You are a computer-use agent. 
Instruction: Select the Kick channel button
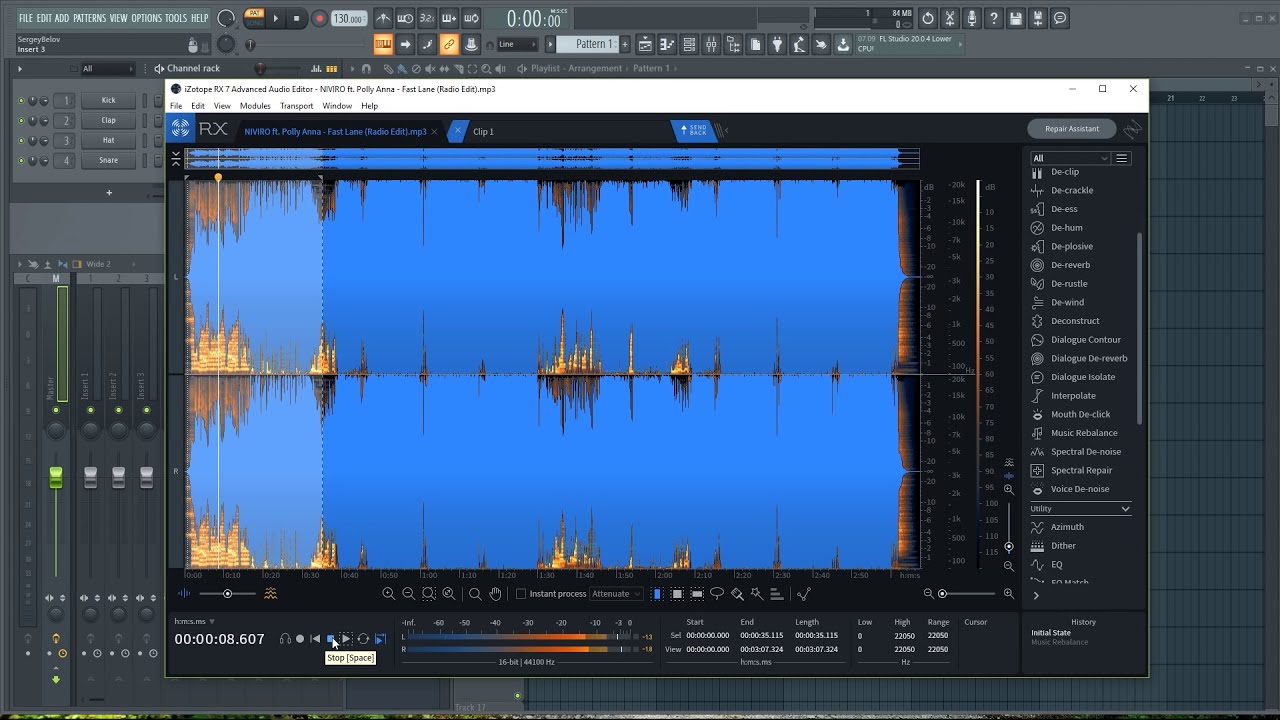[x=108, y=100]
